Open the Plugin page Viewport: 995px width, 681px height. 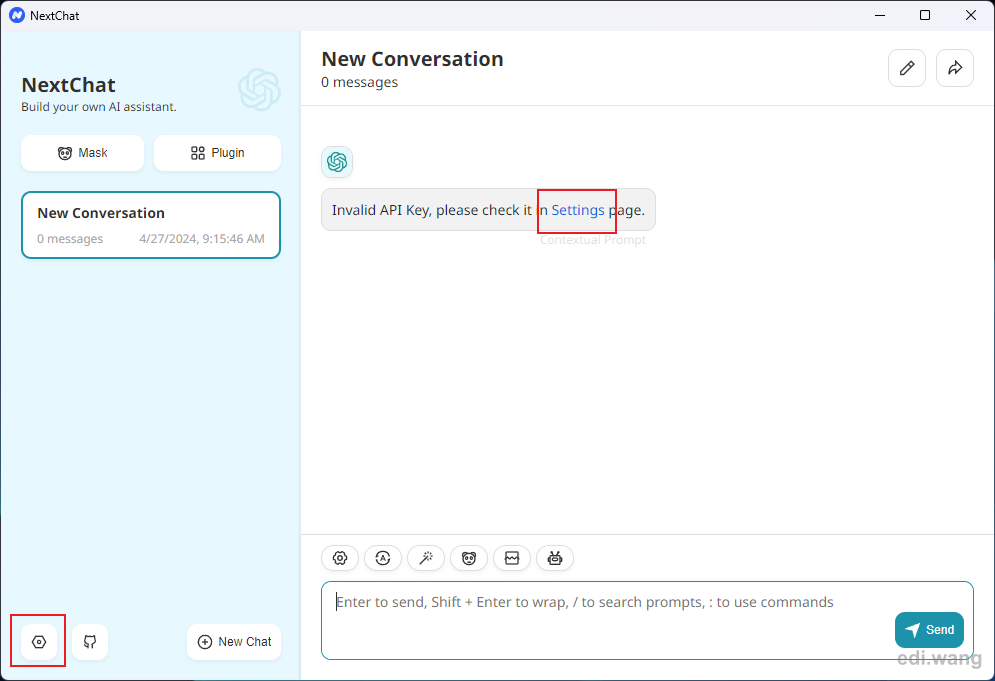click(x=217, y=153)
